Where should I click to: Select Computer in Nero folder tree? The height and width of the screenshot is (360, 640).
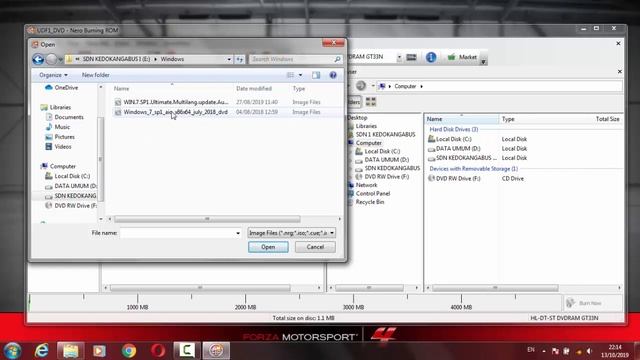tap(369, 143)
